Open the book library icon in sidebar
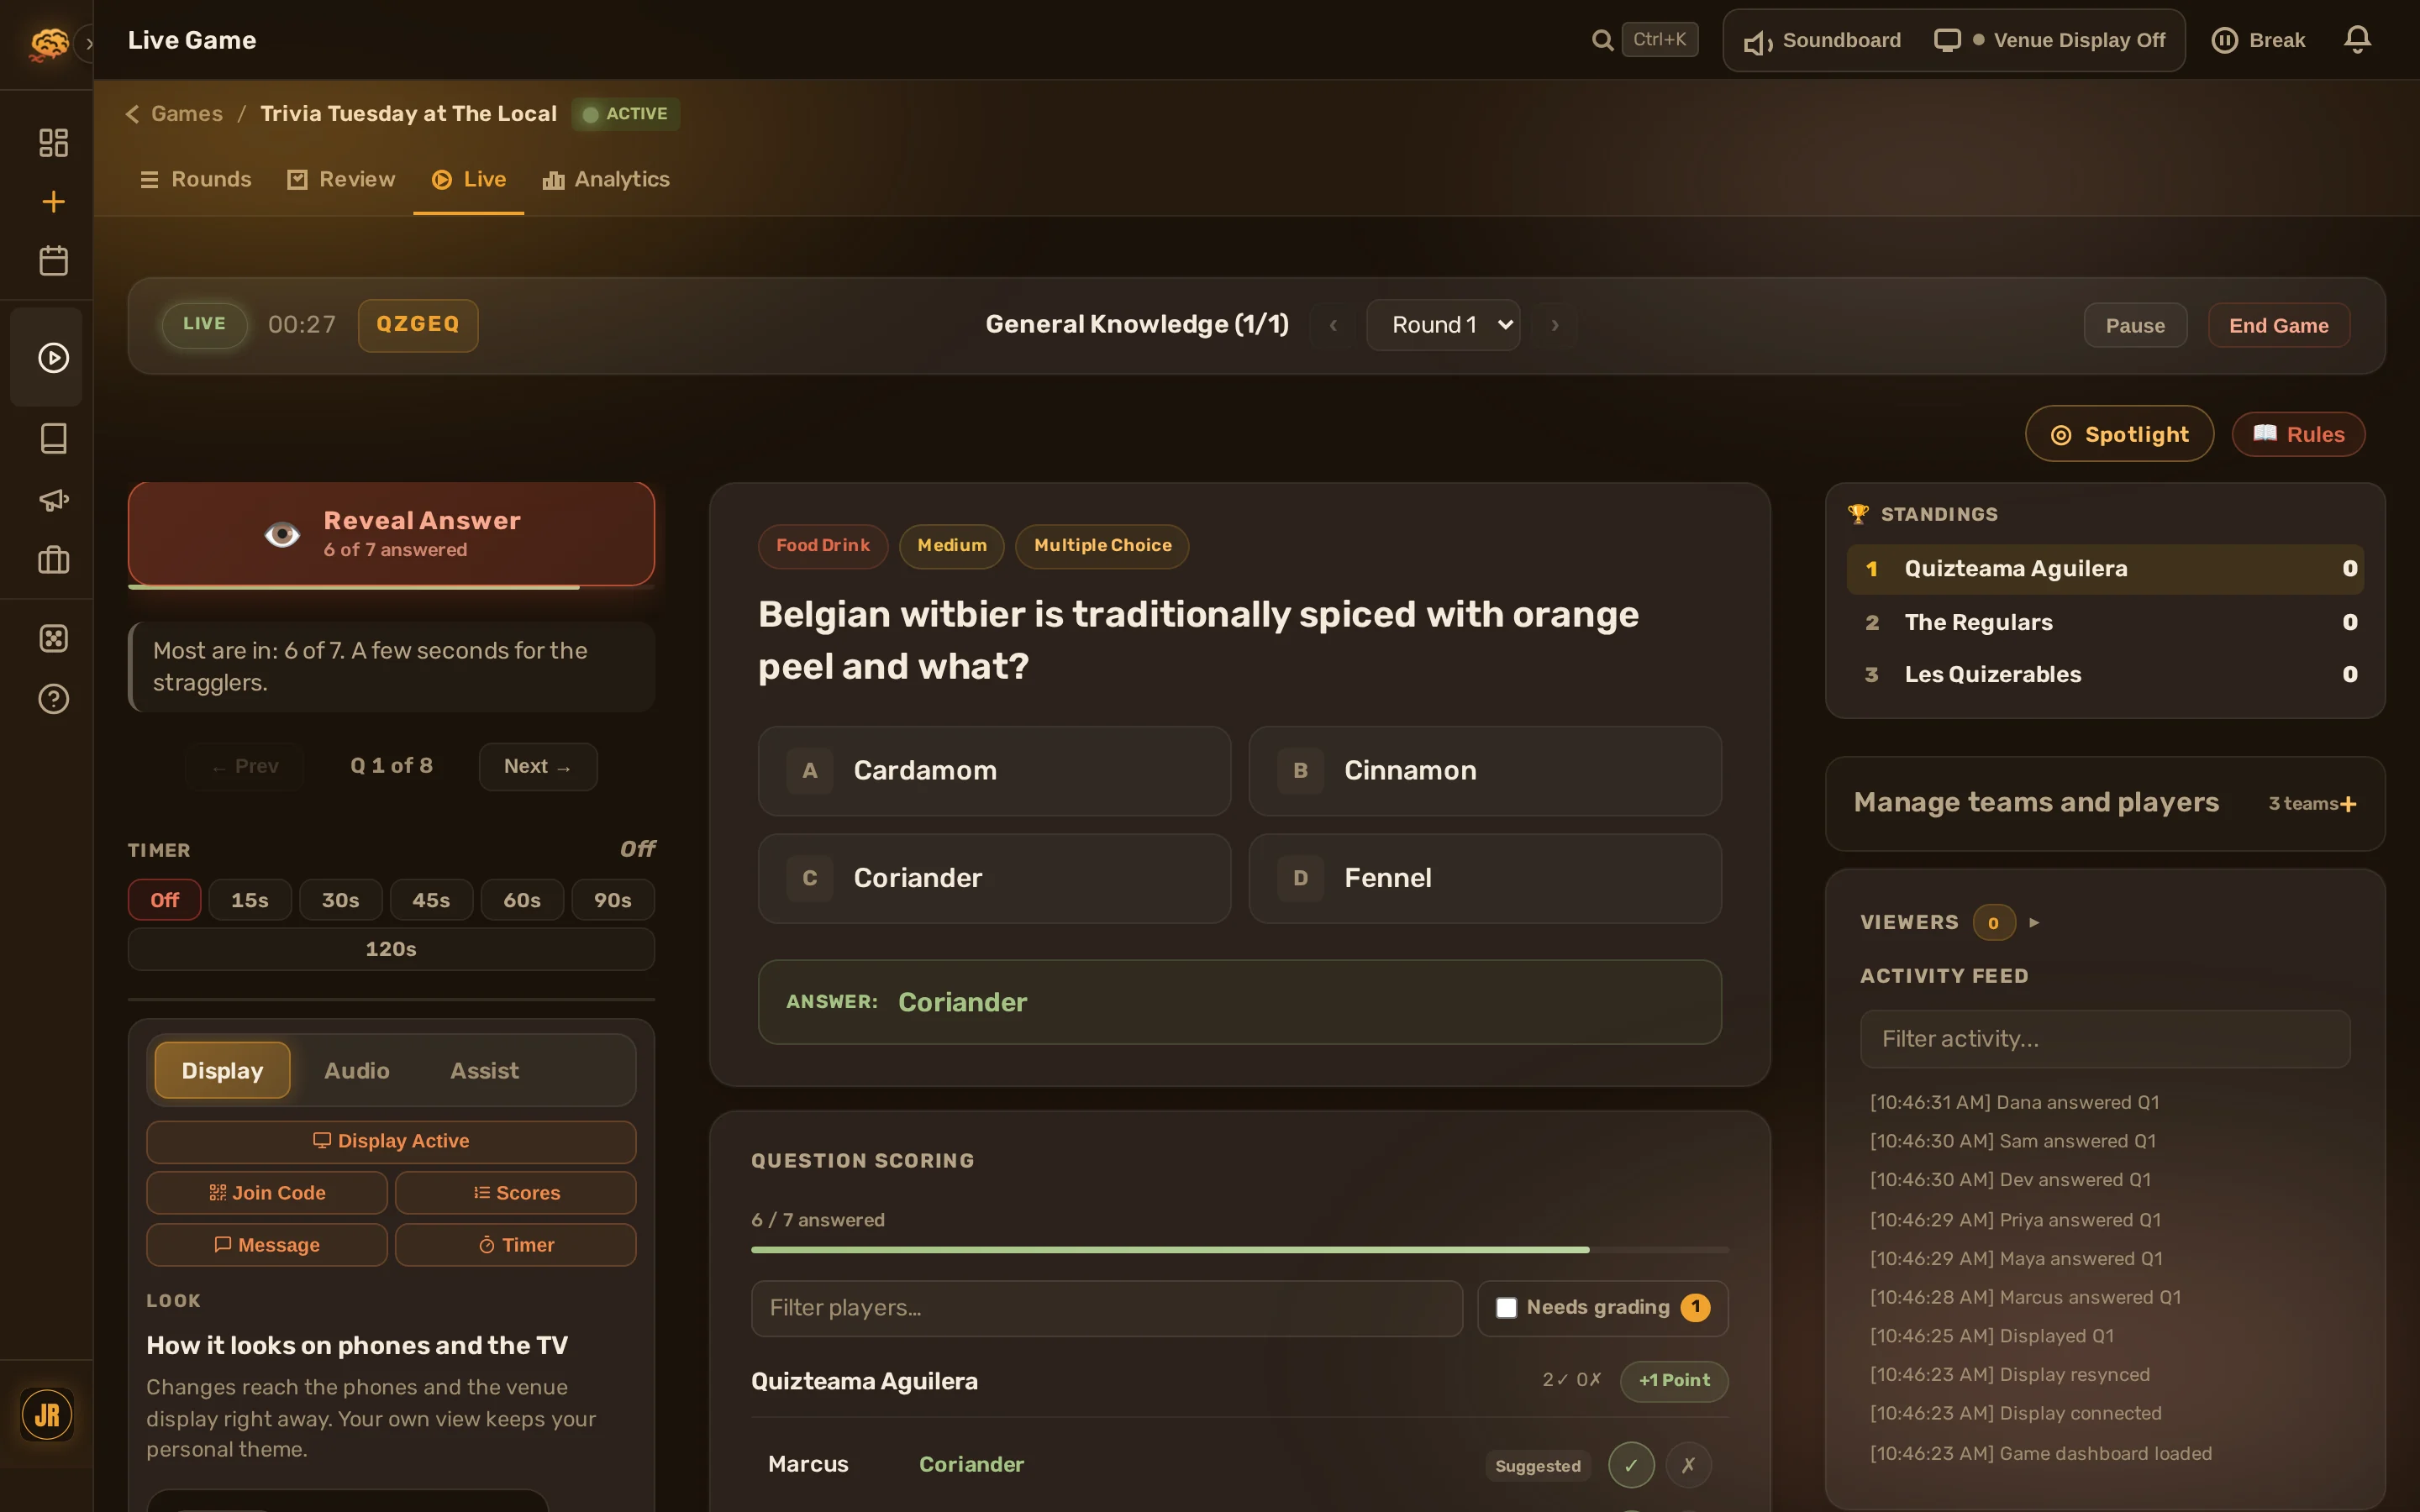Viewport: 2420px width, 1512px height. click(x=53, y=438)
